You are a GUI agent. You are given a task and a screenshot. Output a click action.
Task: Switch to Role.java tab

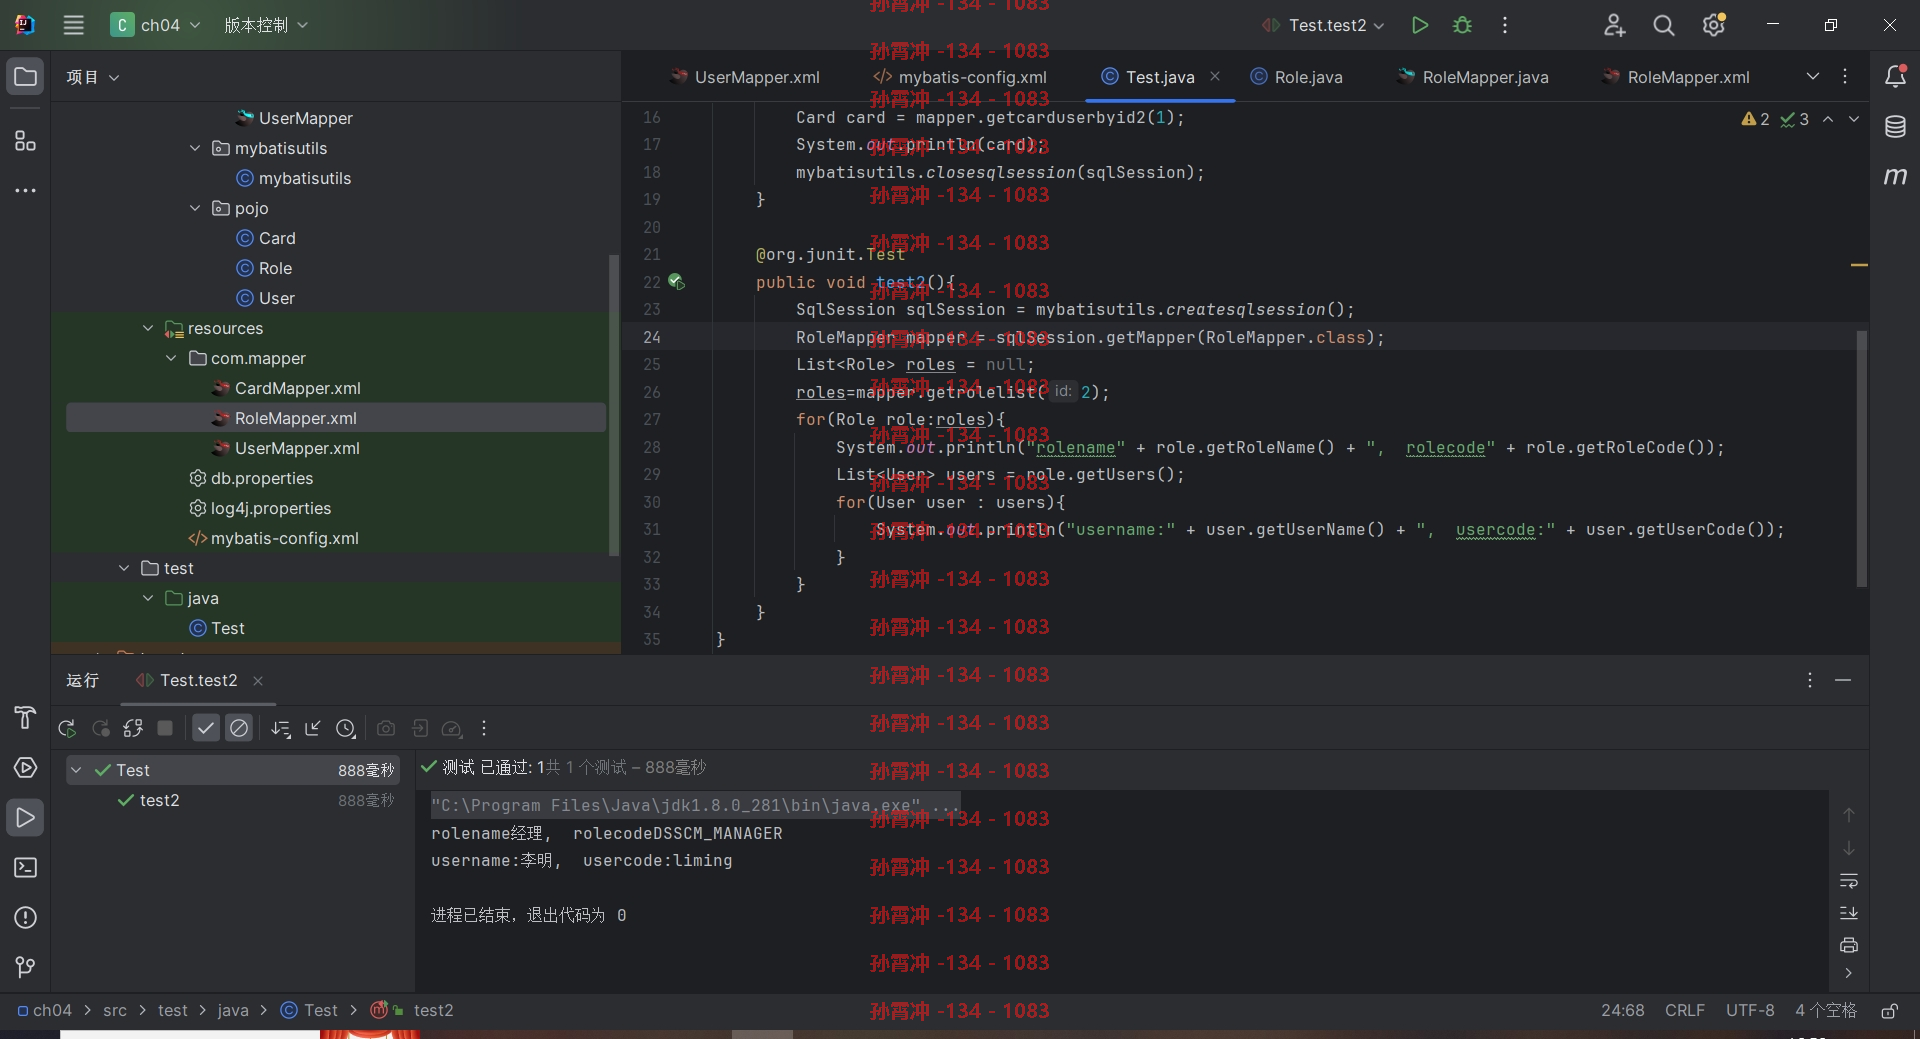click(x=1297, y=77)
